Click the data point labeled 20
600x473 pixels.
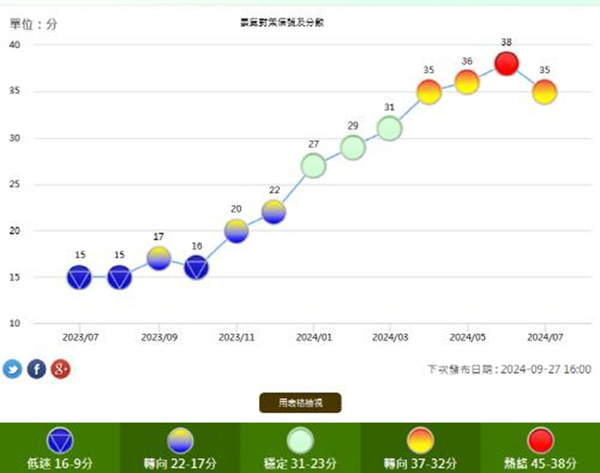(x=236, y=231)
